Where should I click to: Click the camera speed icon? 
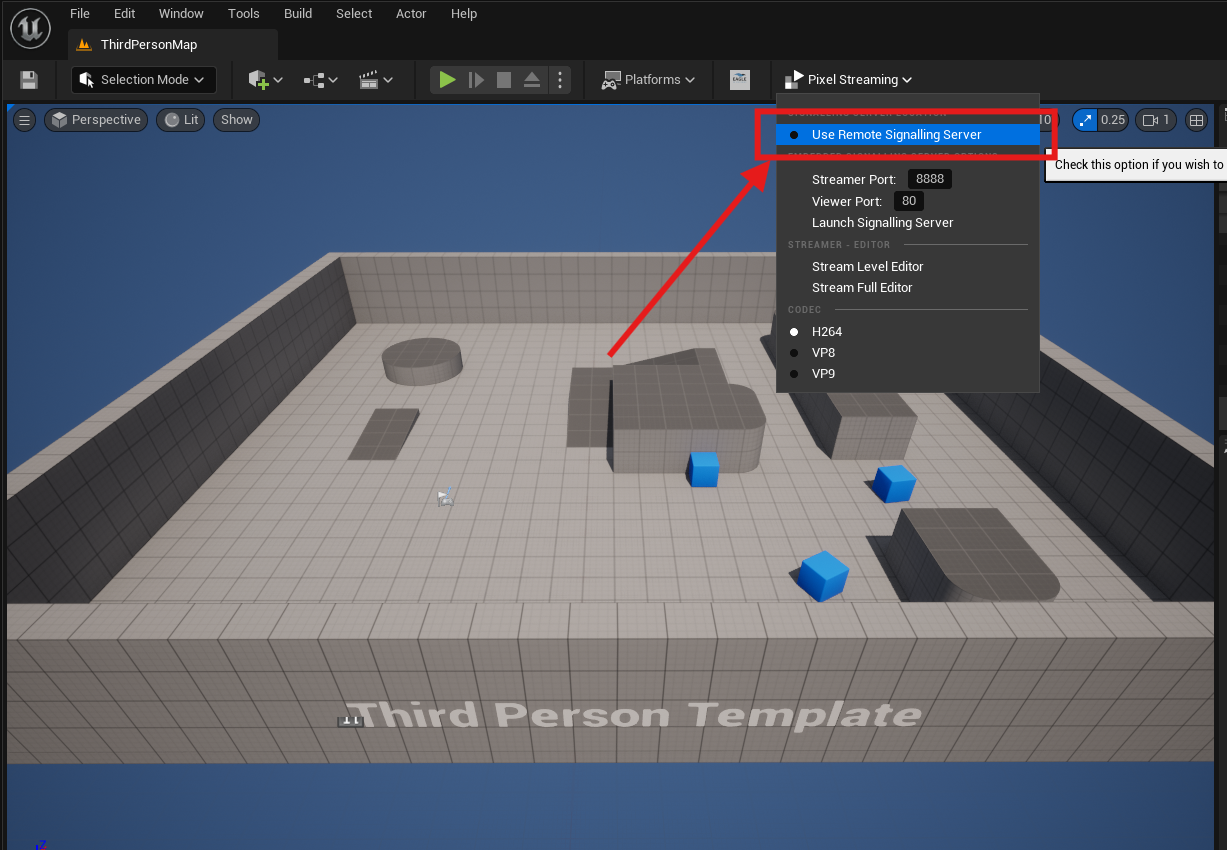(1155, 120)
